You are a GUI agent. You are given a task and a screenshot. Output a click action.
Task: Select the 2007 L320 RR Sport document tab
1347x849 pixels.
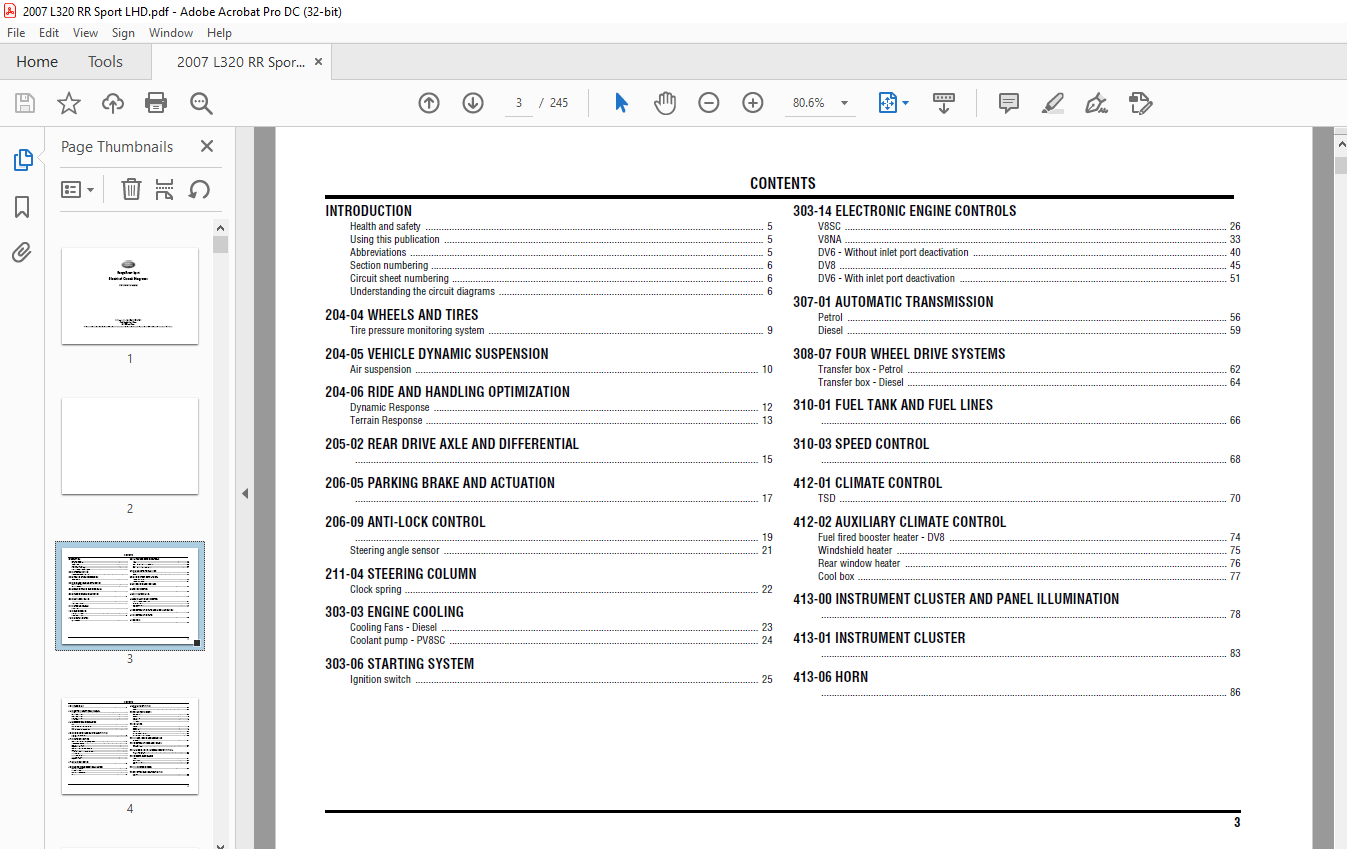pyautogui.click(x=241, y=62)
